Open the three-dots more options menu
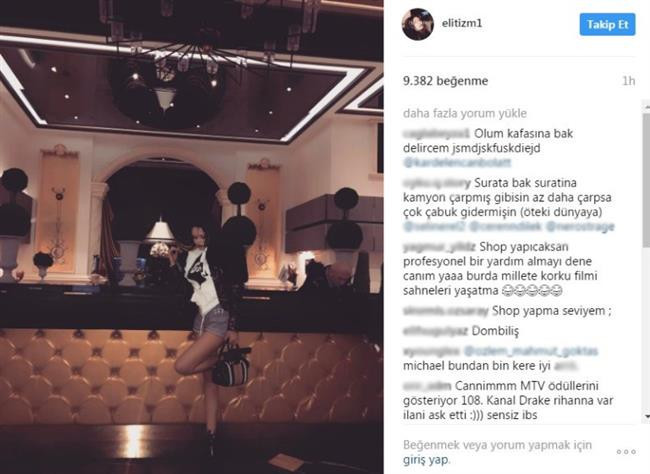 tap(626, 452)
